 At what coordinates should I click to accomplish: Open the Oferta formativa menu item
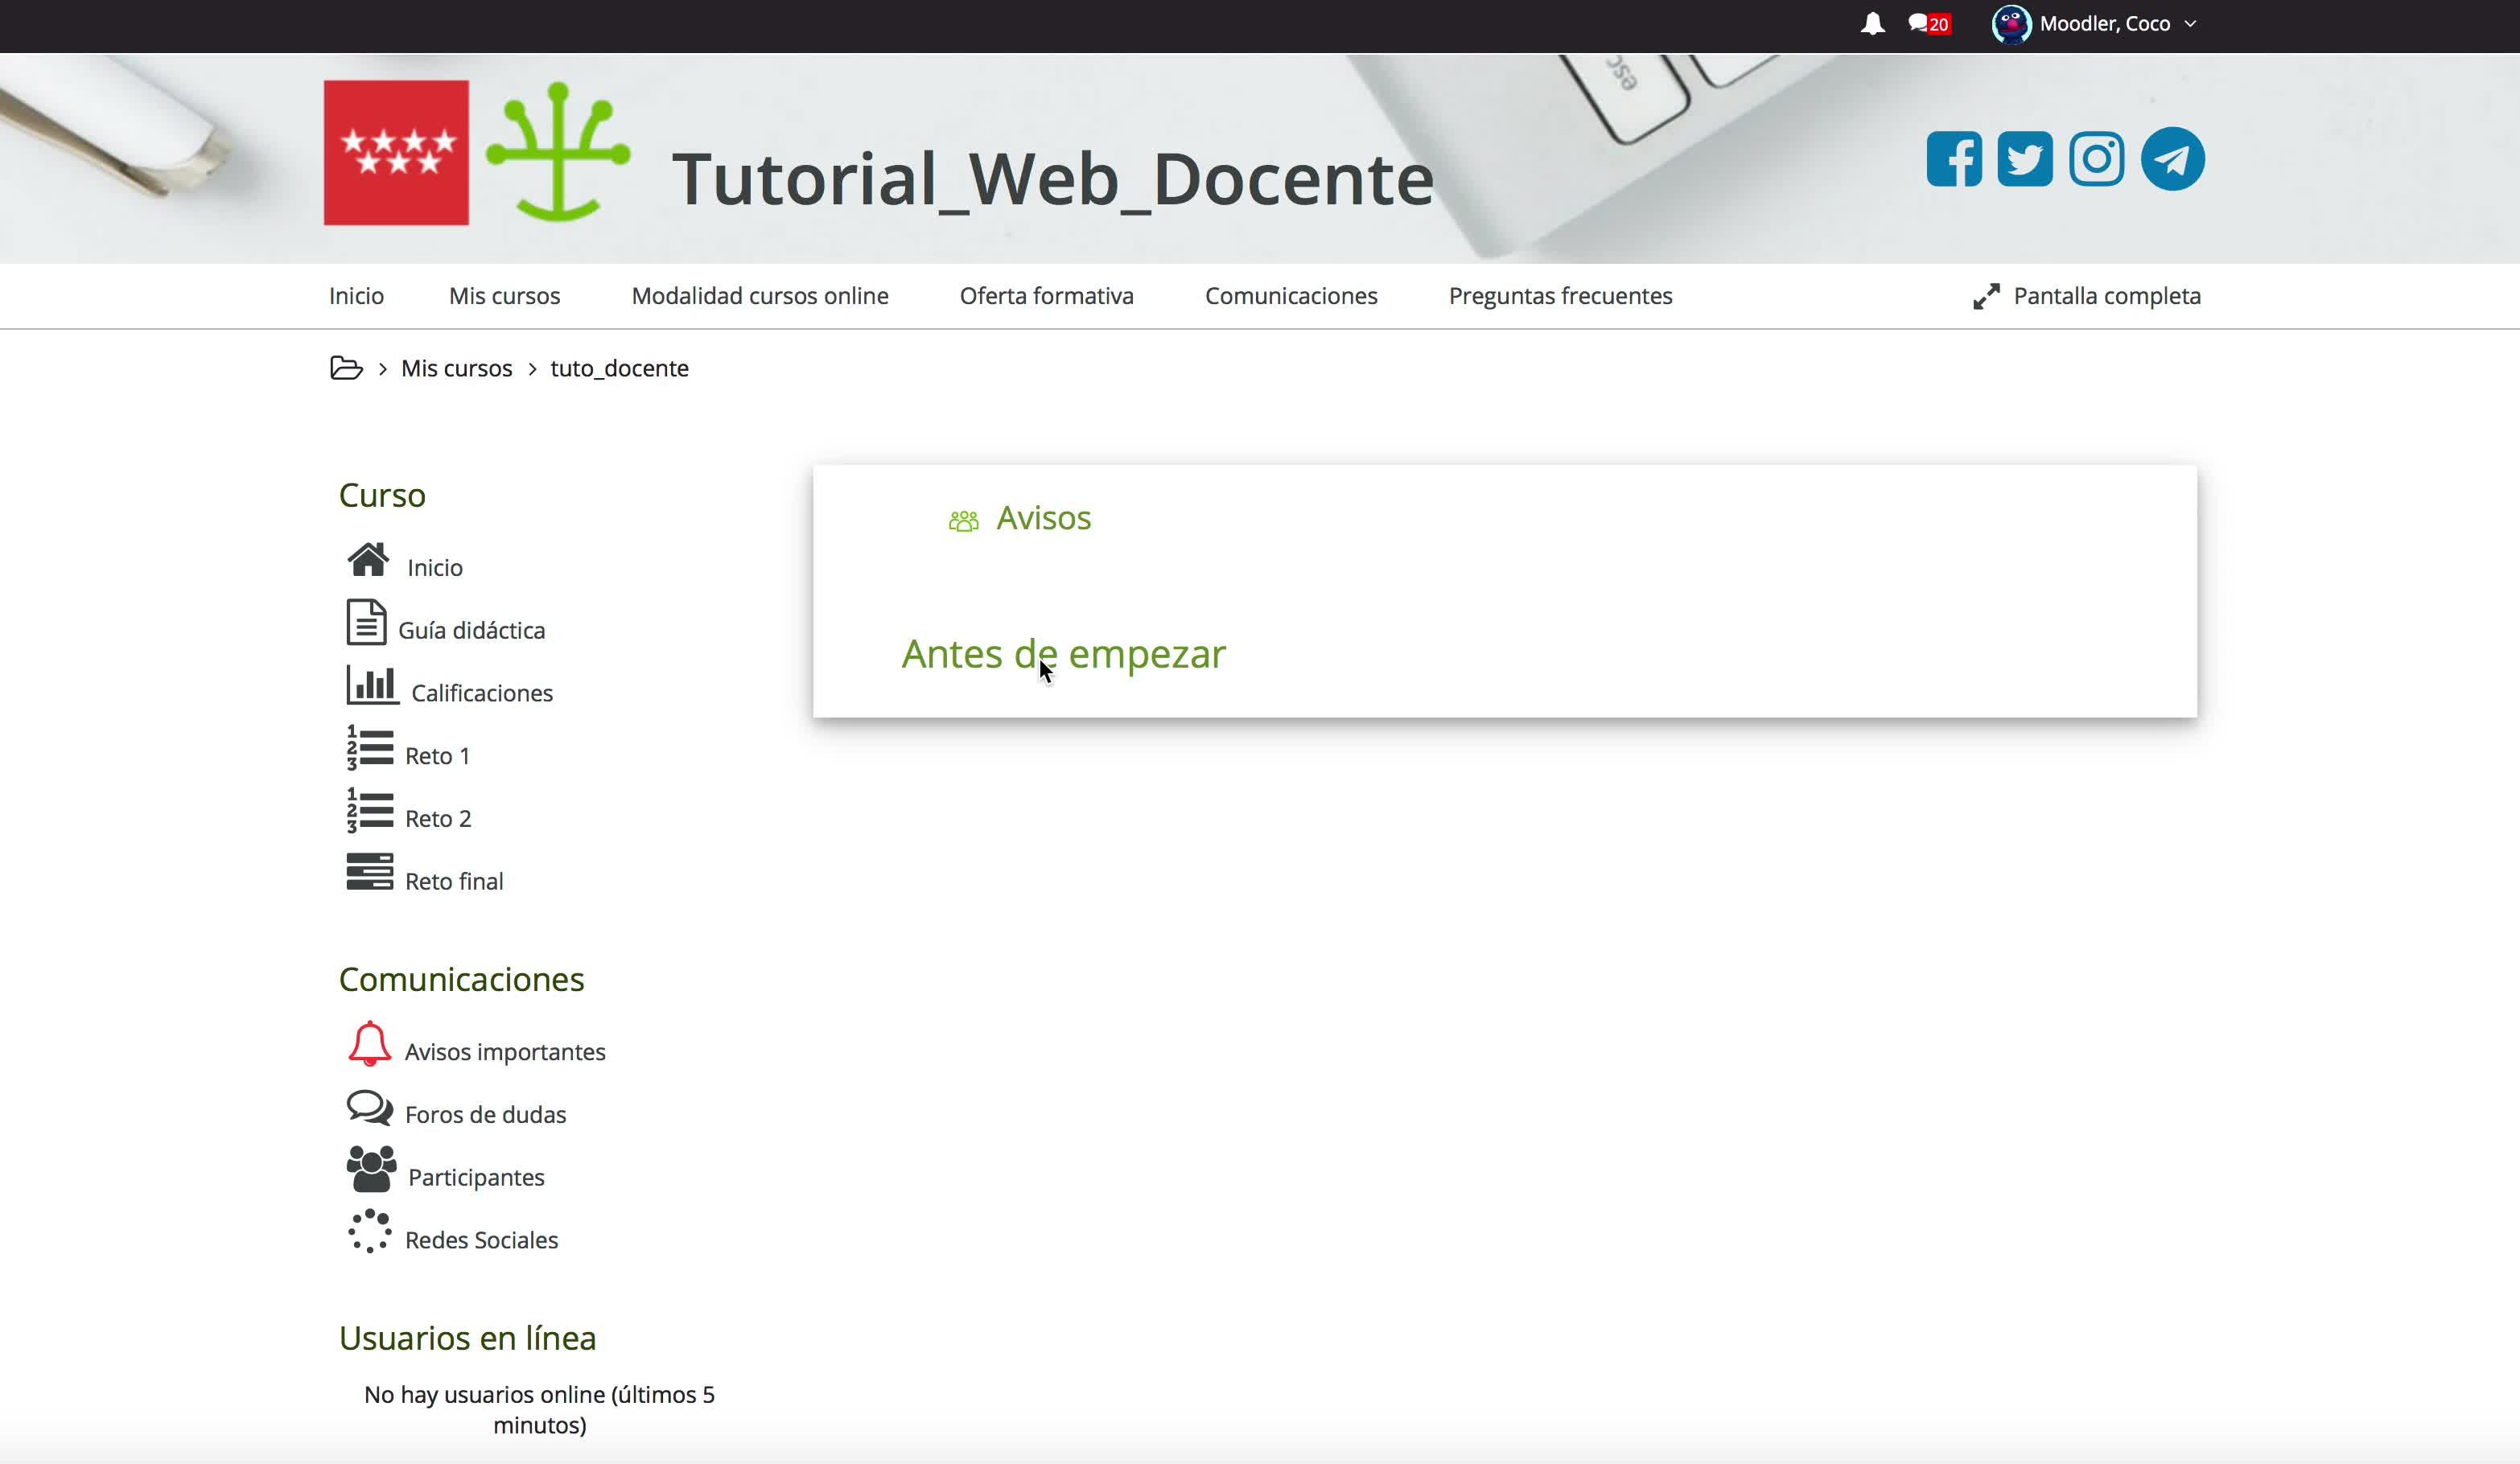[x=1046, y=296]
